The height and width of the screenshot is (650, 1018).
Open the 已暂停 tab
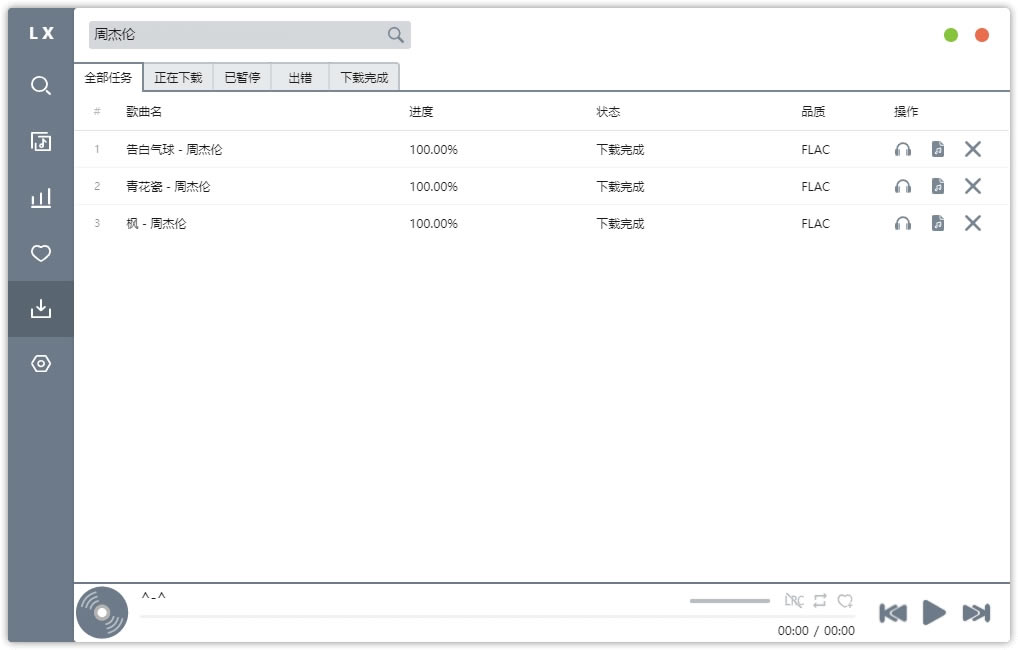point(242,76)
